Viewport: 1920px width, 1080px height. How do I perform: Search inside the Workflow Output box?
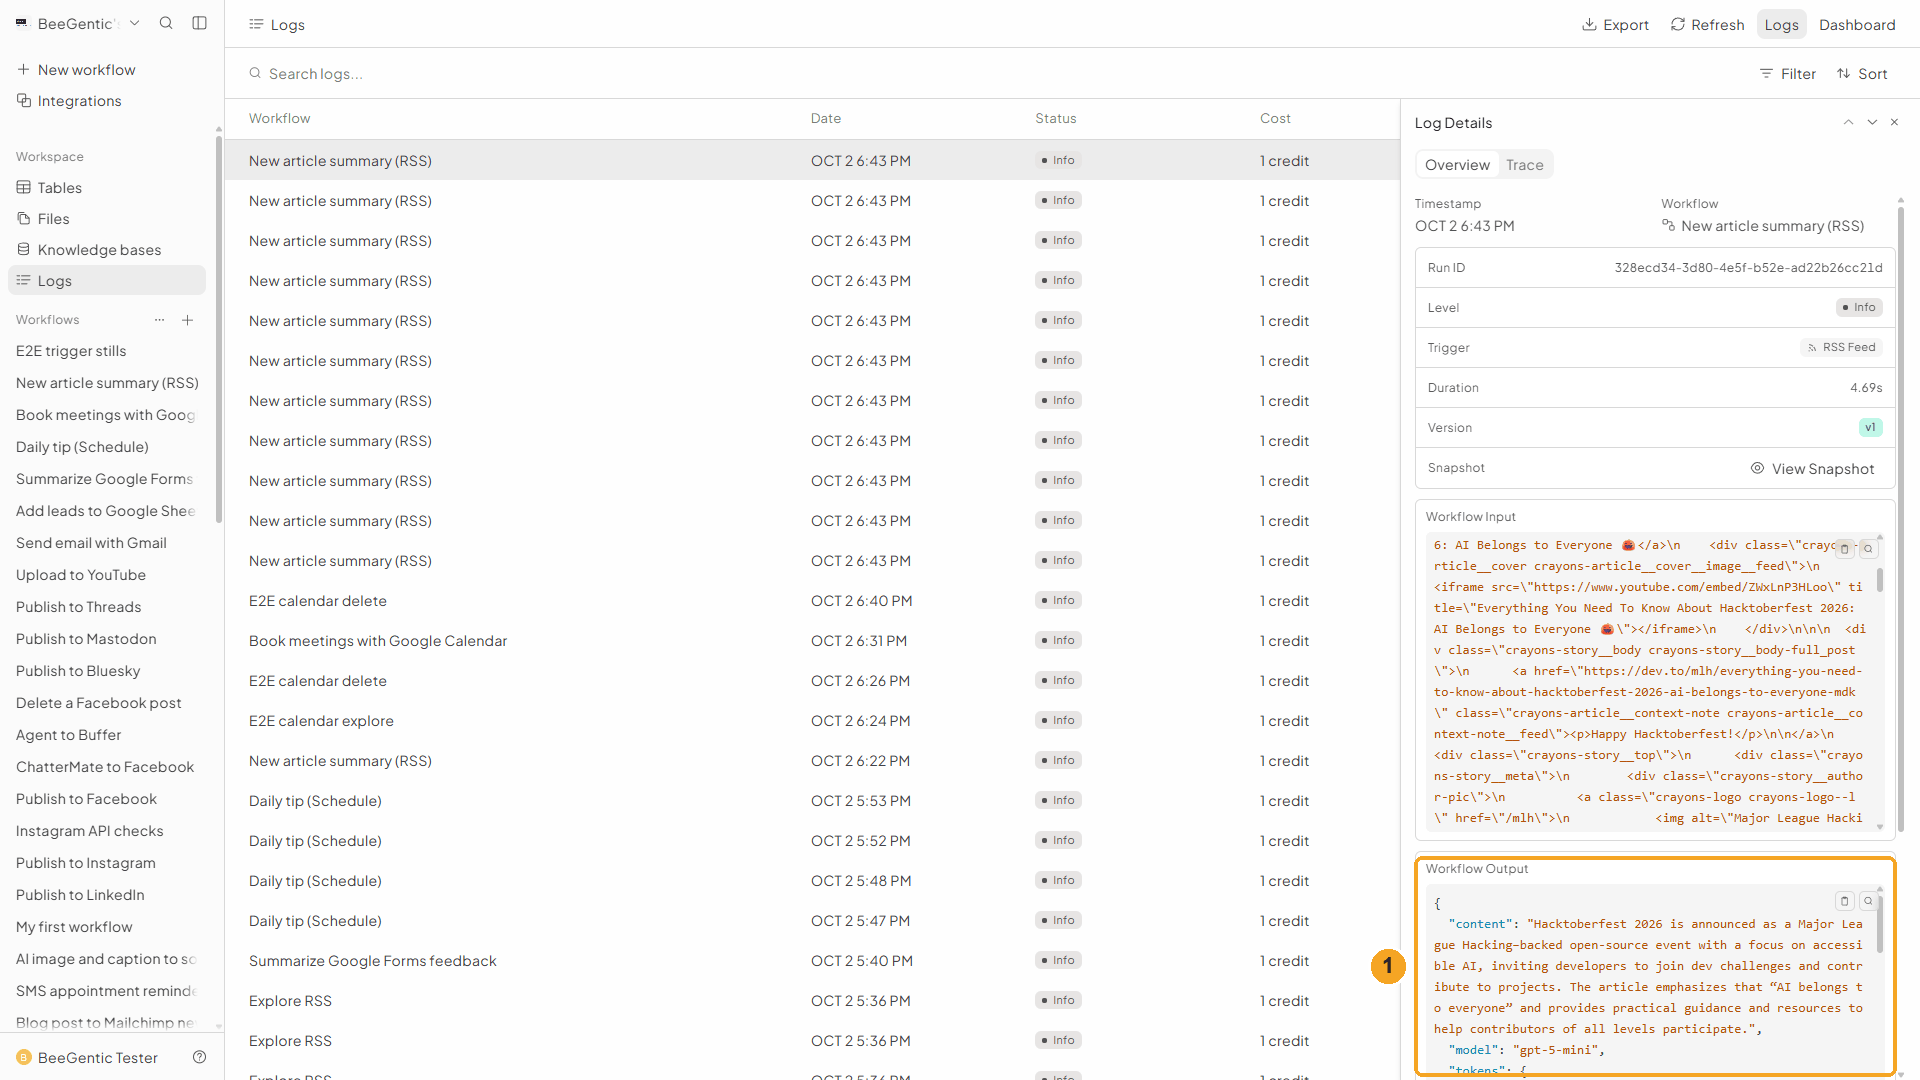[1868, 901]
